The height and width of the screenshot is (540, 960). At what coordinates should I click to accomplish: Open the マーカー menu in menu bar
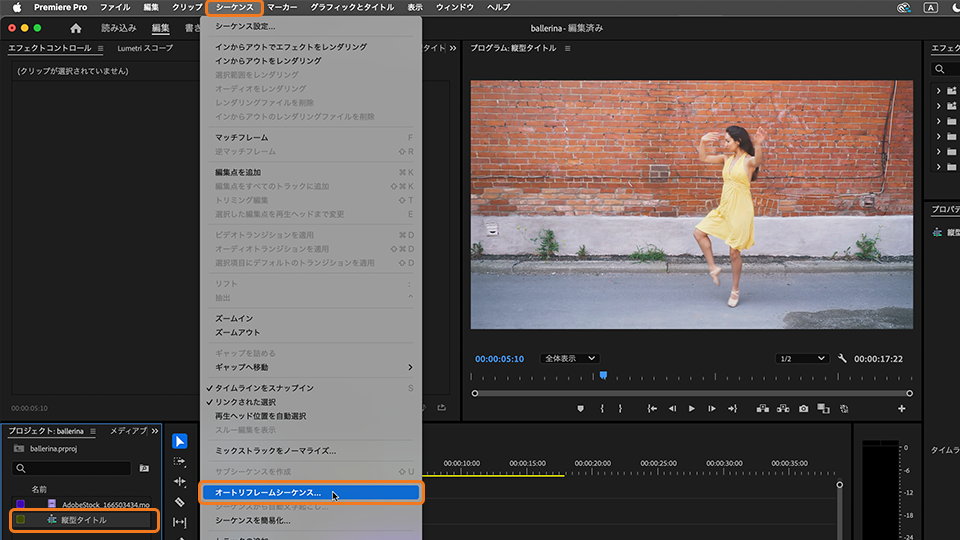[282, 7]
